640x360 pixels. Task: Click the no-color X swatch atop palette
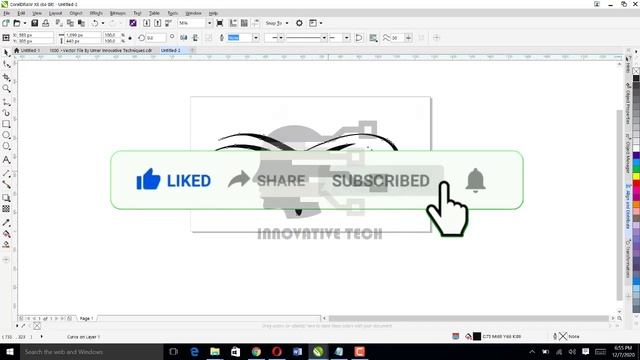point(636,71)
